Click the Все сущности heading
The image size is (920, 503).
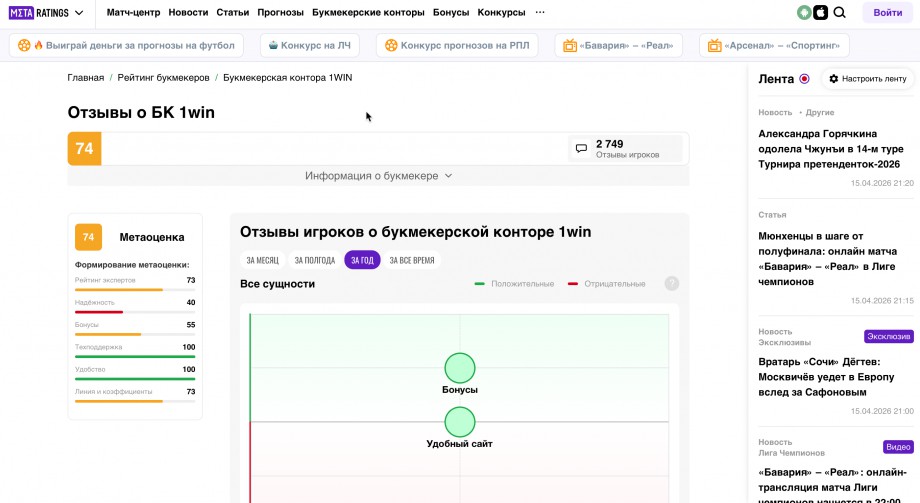pyautogui.click(x=278, y=283)
